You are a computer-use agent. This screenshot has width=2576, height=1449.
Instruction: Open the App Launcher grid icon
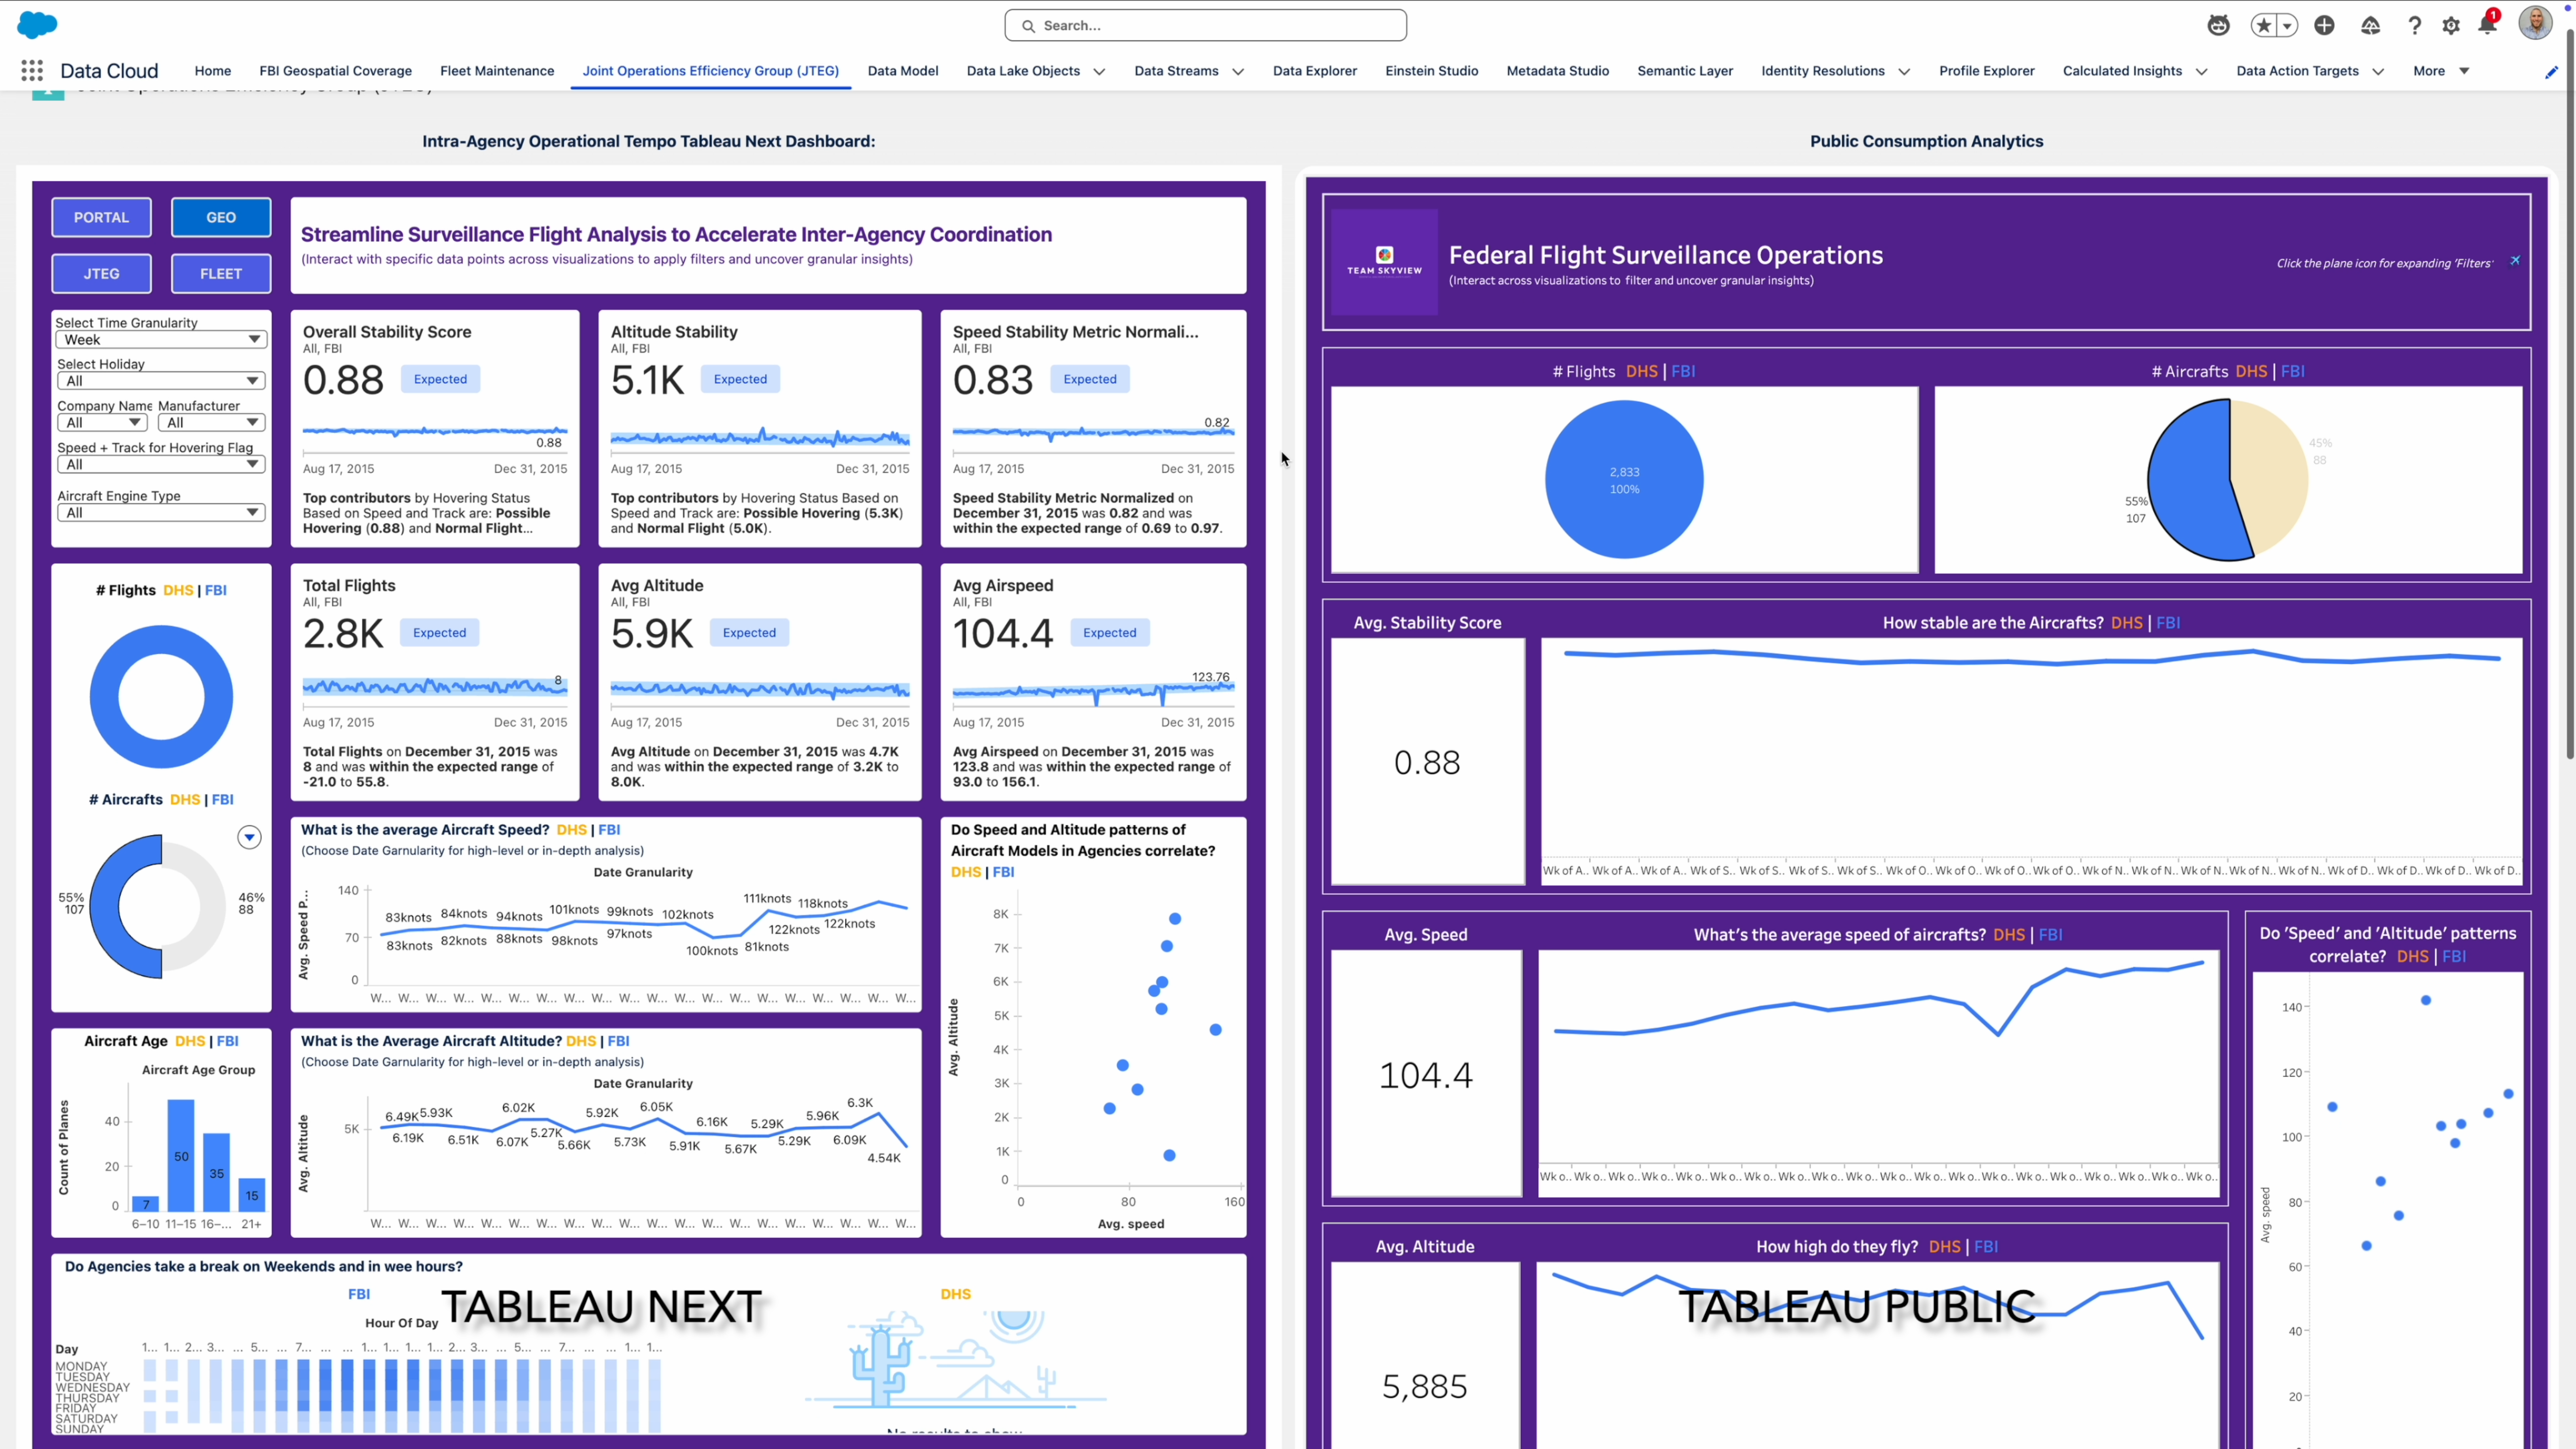(x=32, y=71)
